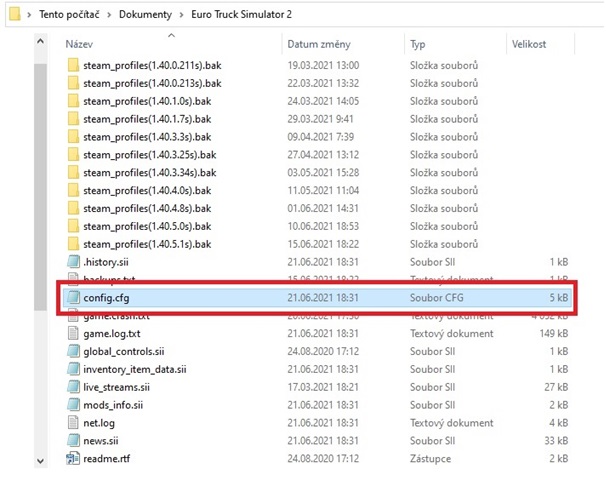Sort files by the Typ column
This screenshot has width=606, height=482.
(417, 44)
